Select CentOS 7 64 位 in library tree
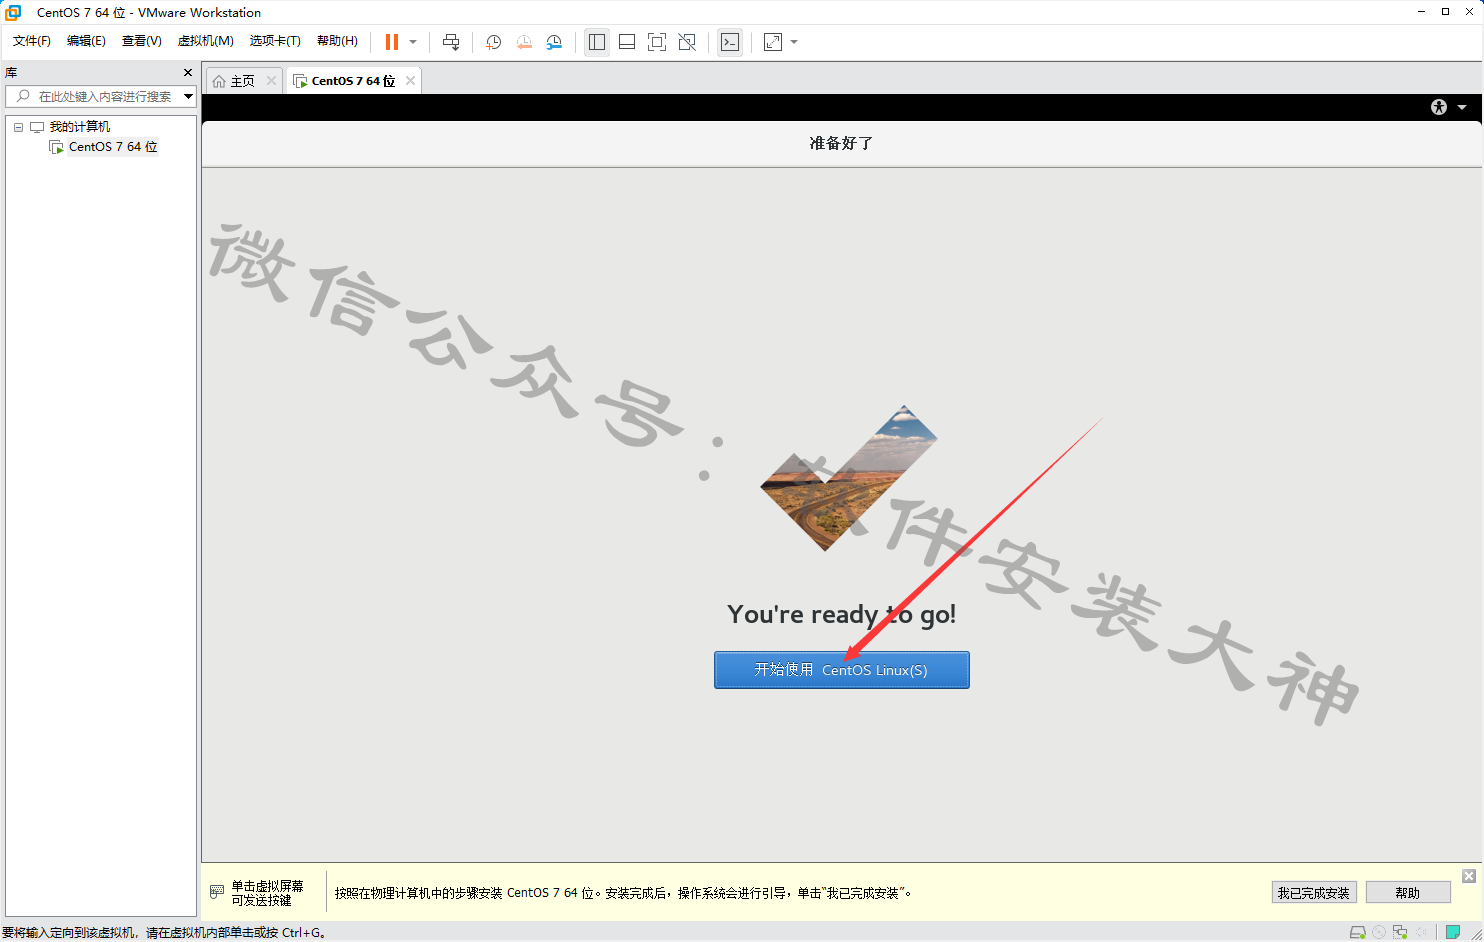The width and height of the screenshot is (1484, 942). click(x=113, y=147)
